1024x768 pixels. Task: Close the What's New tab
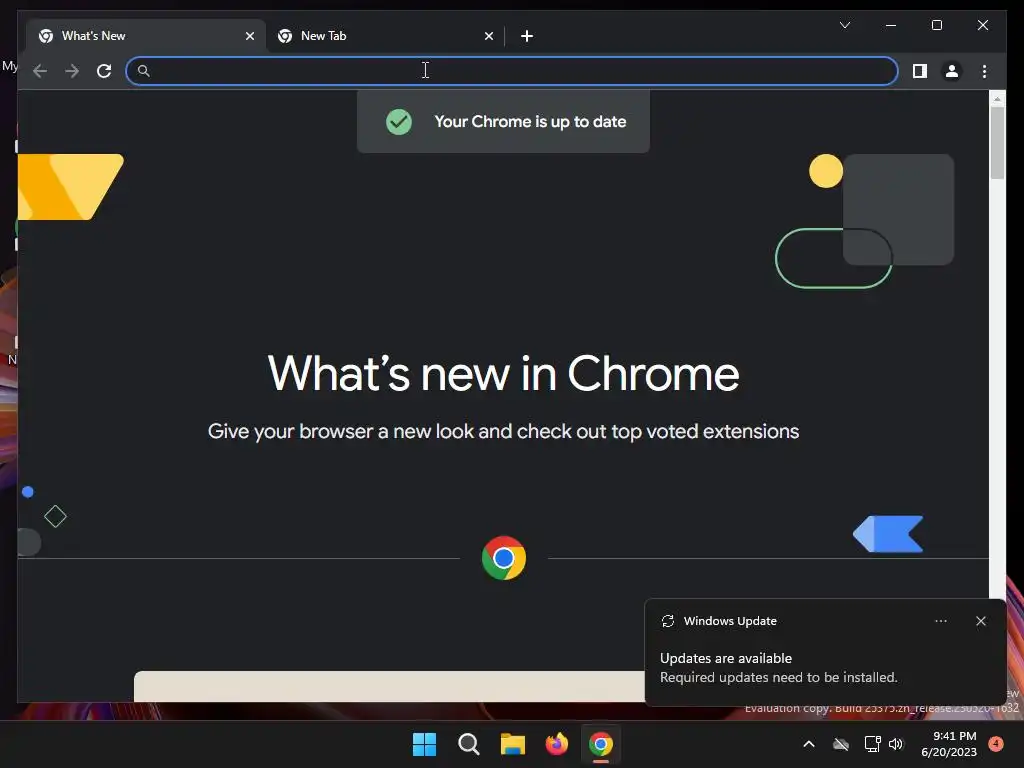[249, 36]
